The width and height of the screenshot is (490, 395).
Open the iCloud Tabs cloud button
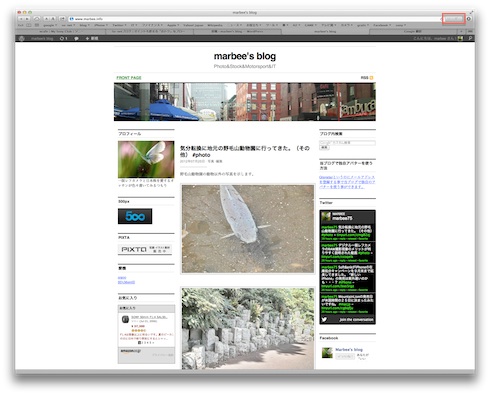(x=37, y=19)
